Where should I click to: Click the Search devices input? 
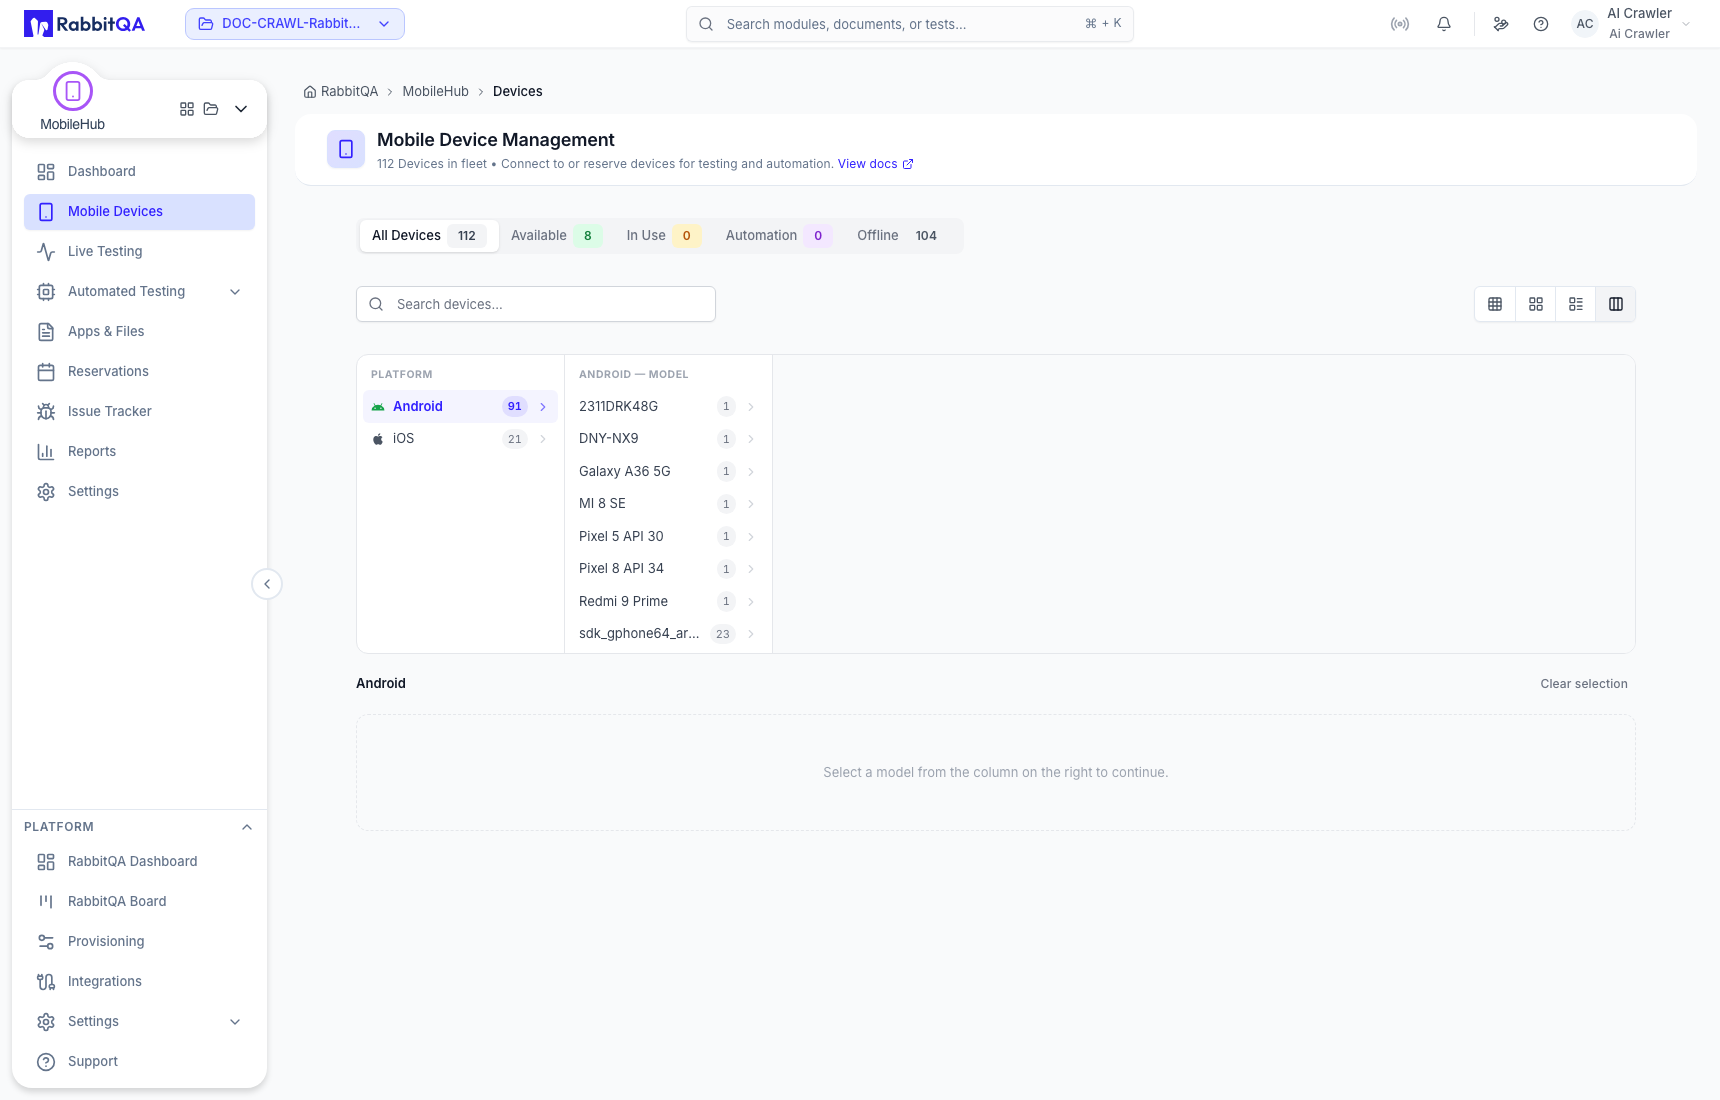pyautogui.click(x=536, y=304)
